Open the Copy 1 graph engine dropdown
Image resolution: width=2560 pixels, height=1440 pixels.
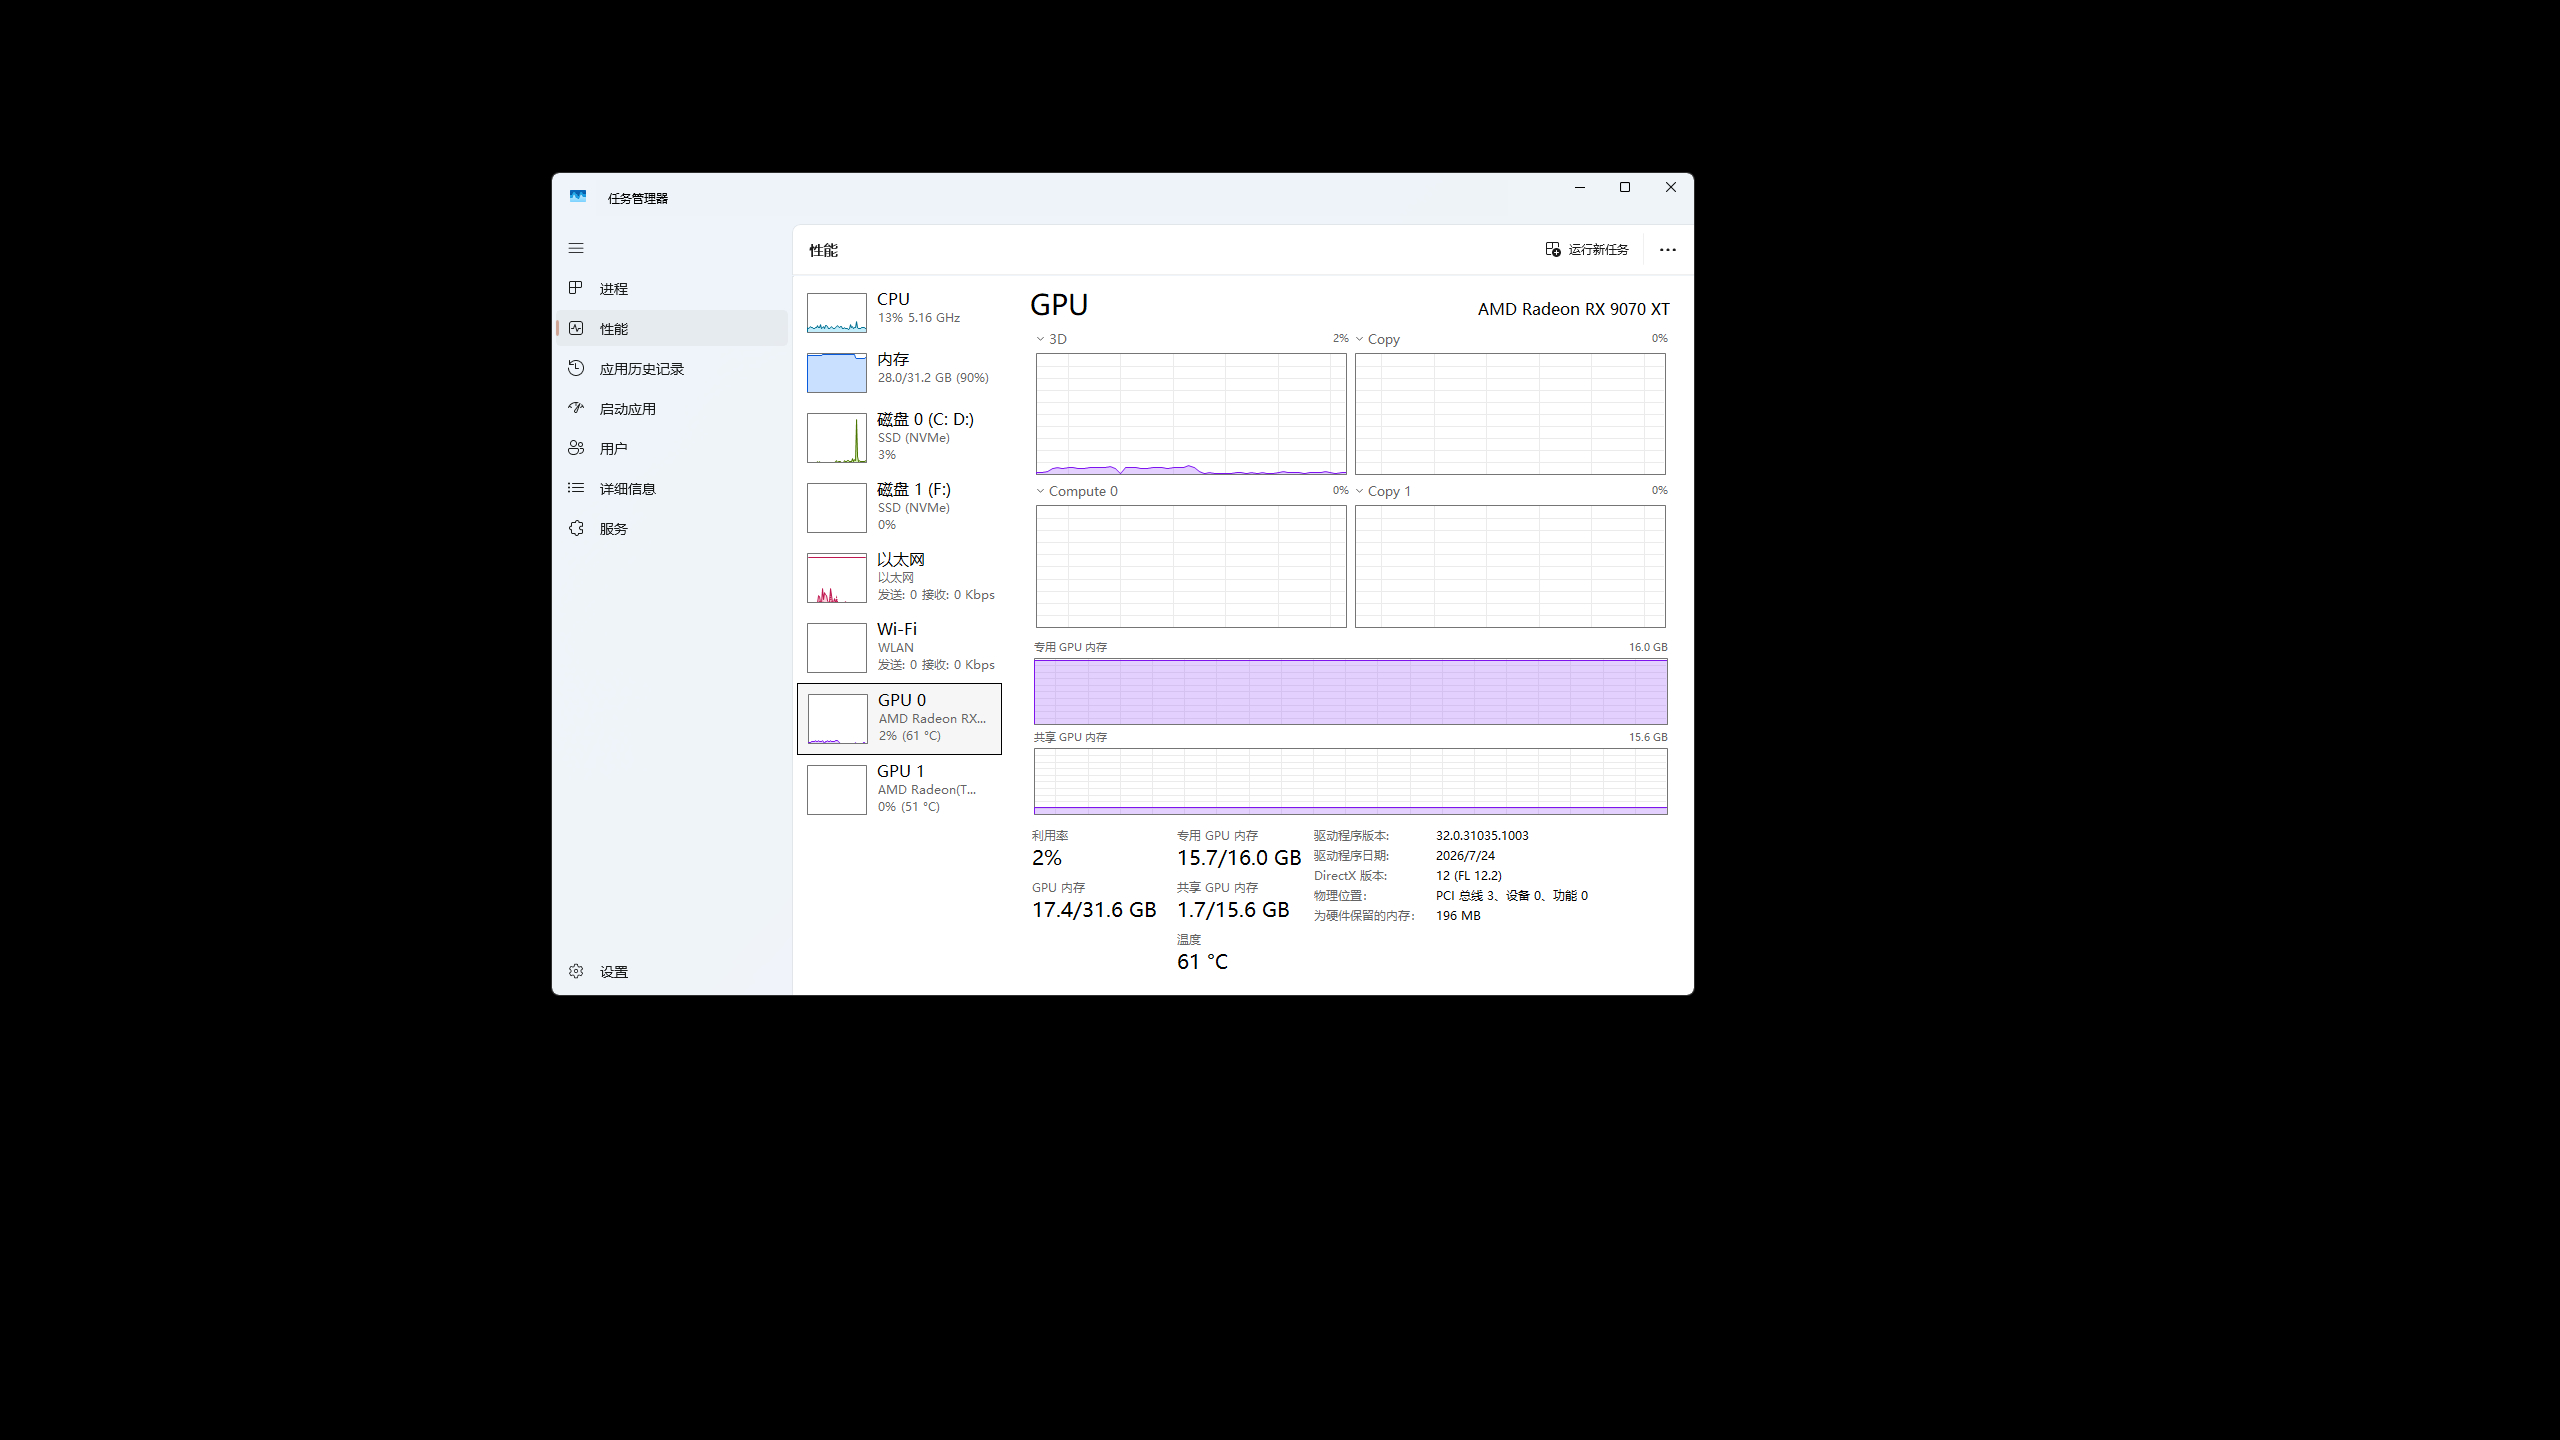1359,491
